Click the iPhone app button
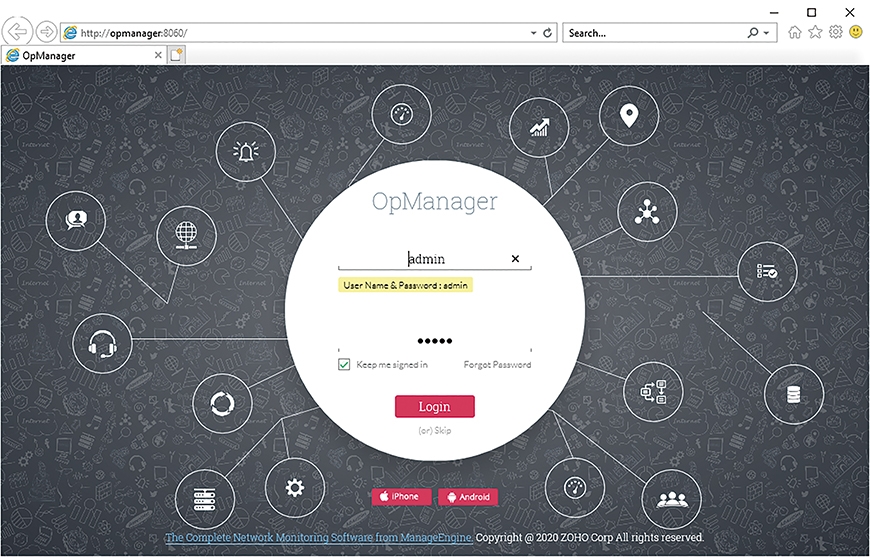Image resolution: width=870 pixels, height=557 pixels. (401, 497)
